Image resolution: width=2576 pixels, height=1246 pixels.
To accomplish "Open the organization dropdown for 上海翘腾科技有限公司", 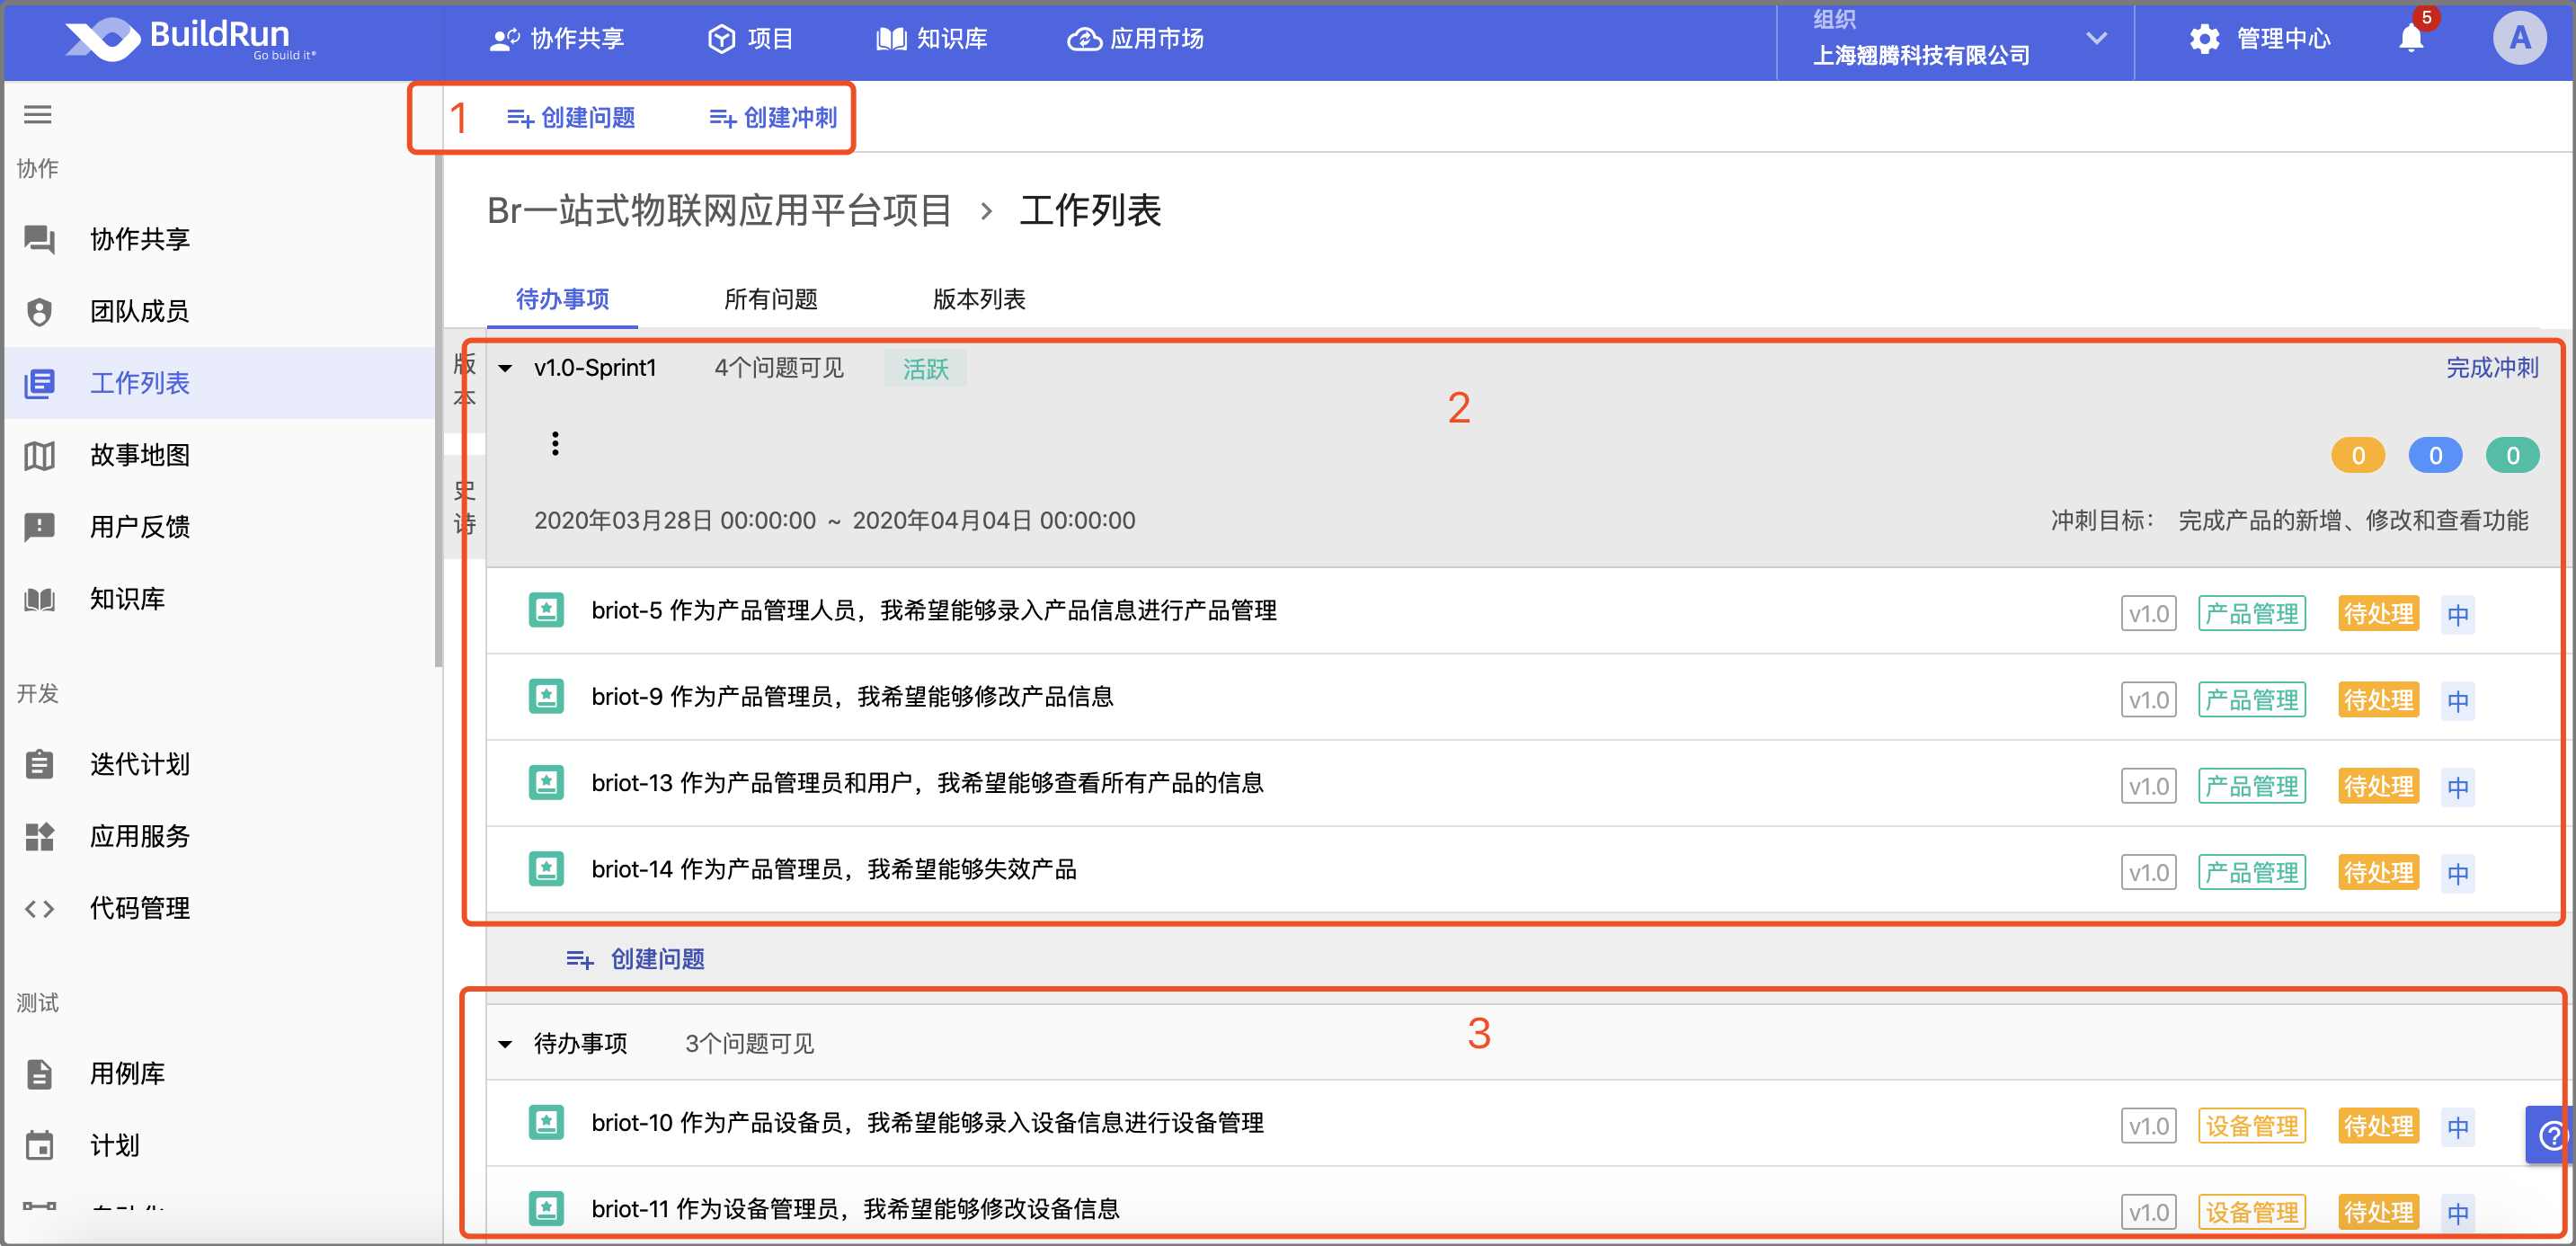I will [x=2097, y=38].
